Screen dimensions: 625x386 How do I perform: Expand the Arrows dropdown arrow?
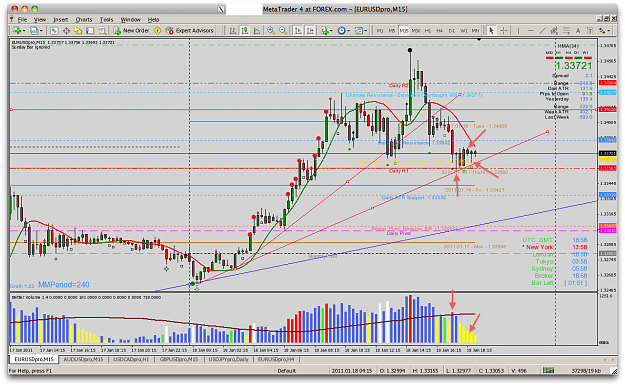pyautogui.click(x=608, y=31)
